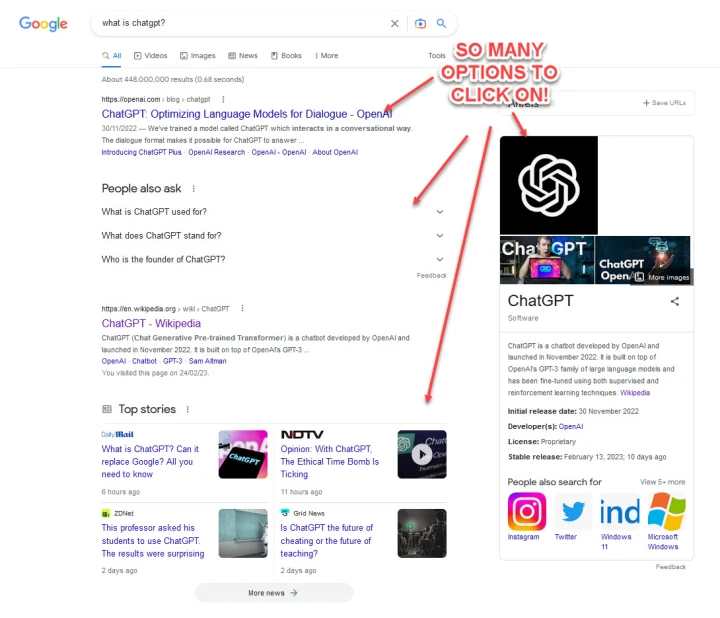Click the Top stories newspaper icon
Screen dimensions: 720x618
click(107, 409)
